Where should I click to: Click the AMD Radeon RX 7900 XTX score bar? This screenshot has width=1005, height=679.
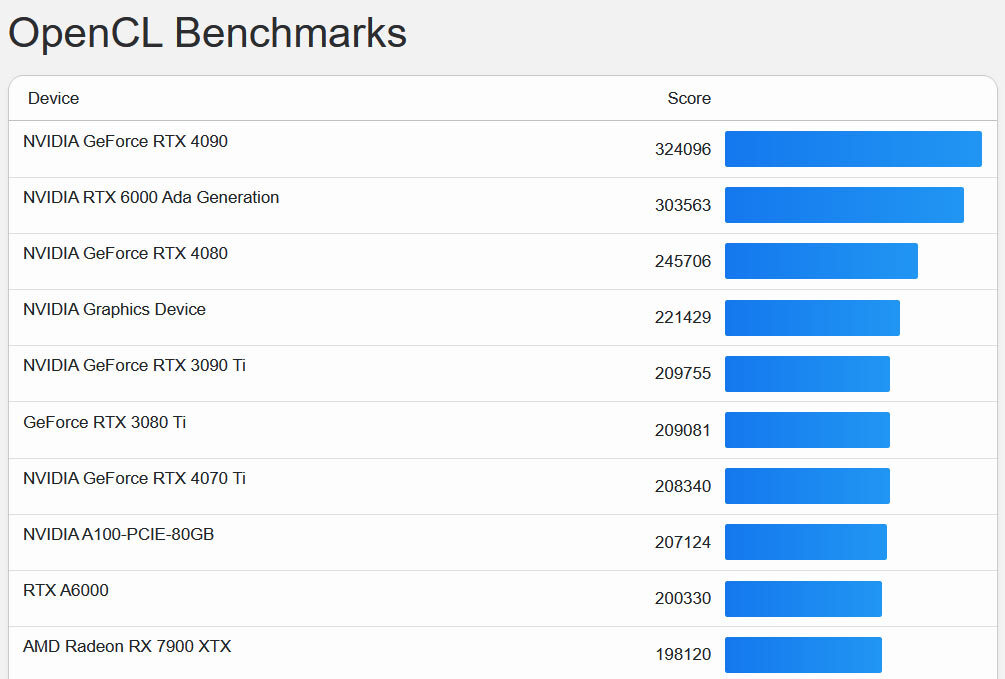coord(803,655)
